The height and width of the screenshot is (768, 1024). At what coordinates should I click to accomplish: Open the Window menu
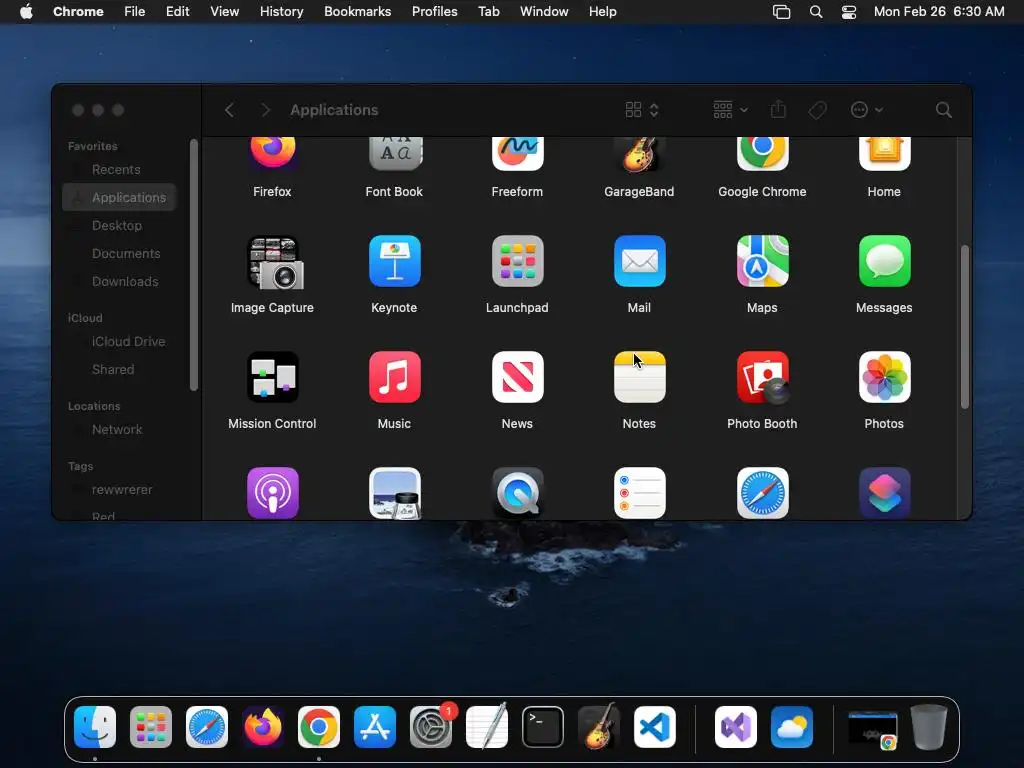coord(544,12)
